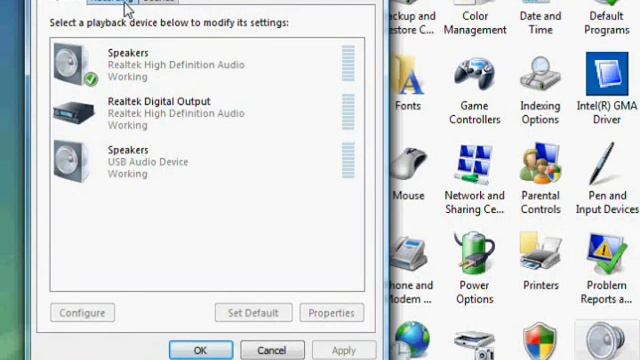Open Problem Reports icon in Control Panel
Viewport: 640px width, 360px height.
coord(606,269)
